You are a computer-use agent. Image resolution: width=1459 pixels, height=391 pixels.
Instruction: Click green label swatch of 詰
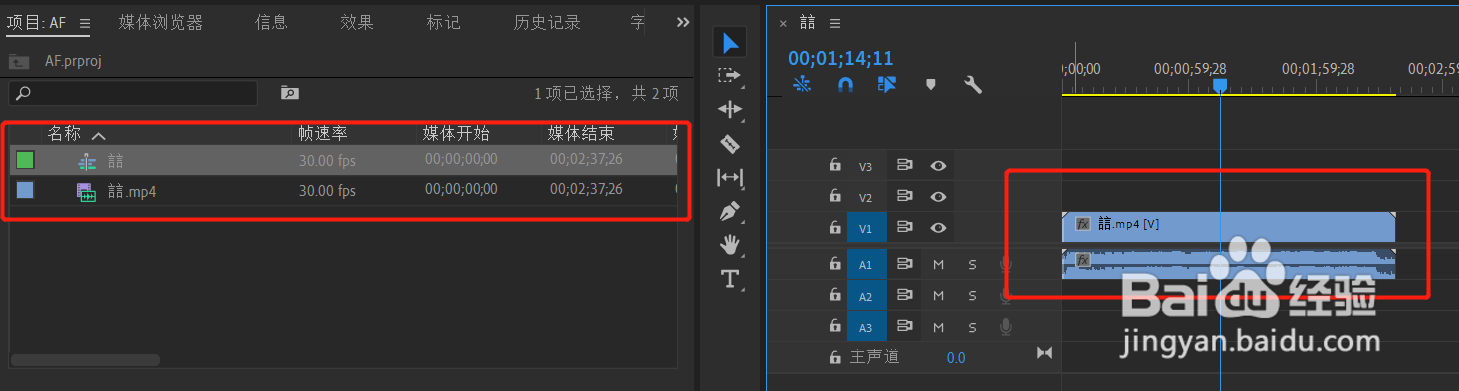[25, 159]
